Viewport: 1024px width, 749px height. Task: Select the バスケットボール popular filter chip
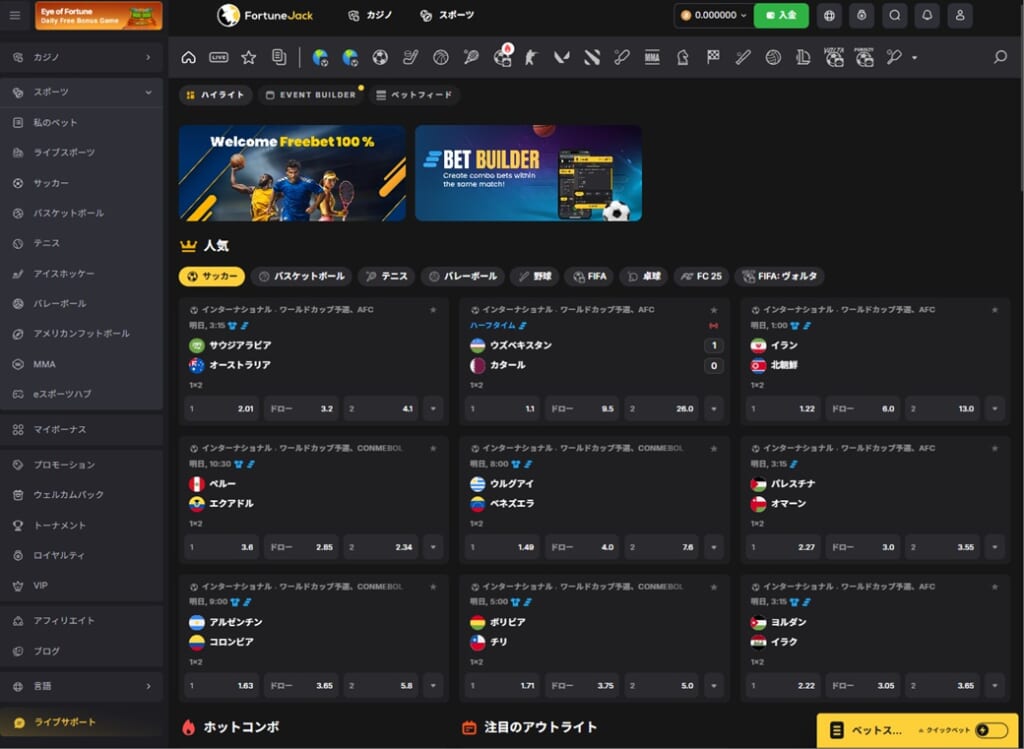[302, 276]
